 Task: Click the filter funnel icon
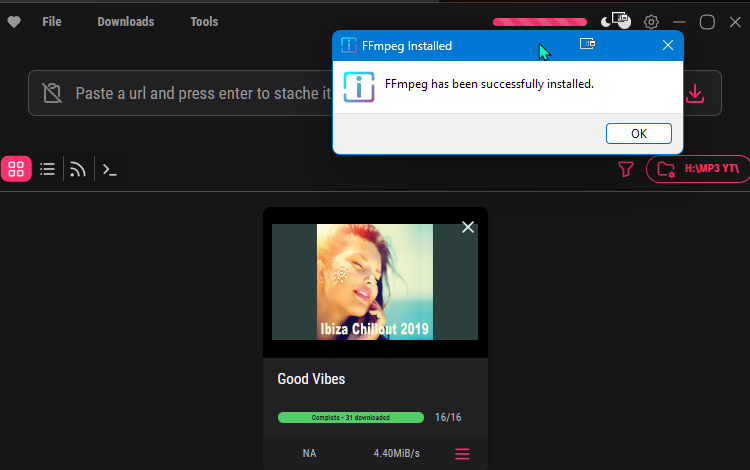tap(626, 169)
